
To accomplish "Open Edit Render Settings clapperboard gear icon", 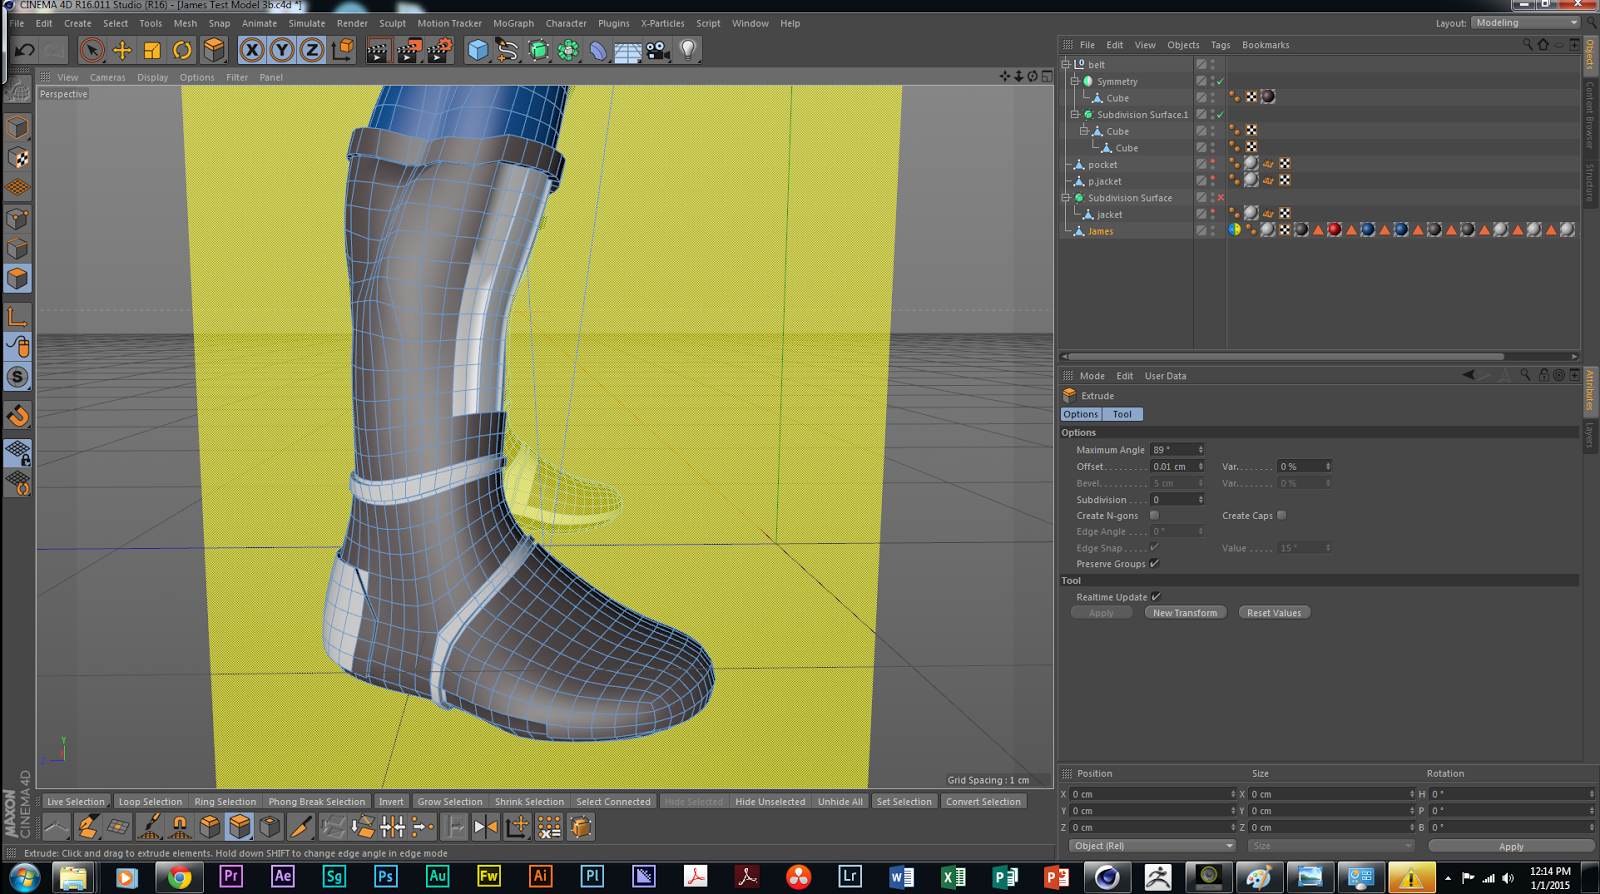I will 439,50.
